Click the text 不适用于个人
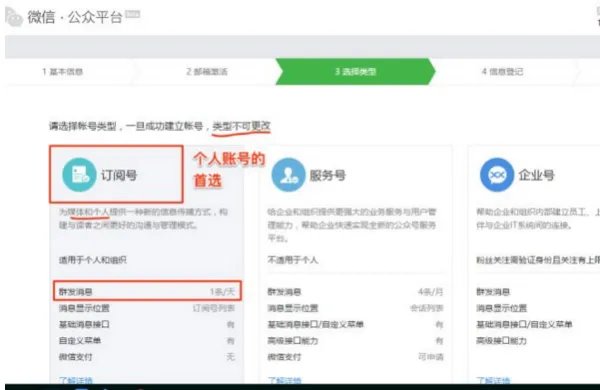The width and height of the screenshot is (600, 390). (292, 260)
